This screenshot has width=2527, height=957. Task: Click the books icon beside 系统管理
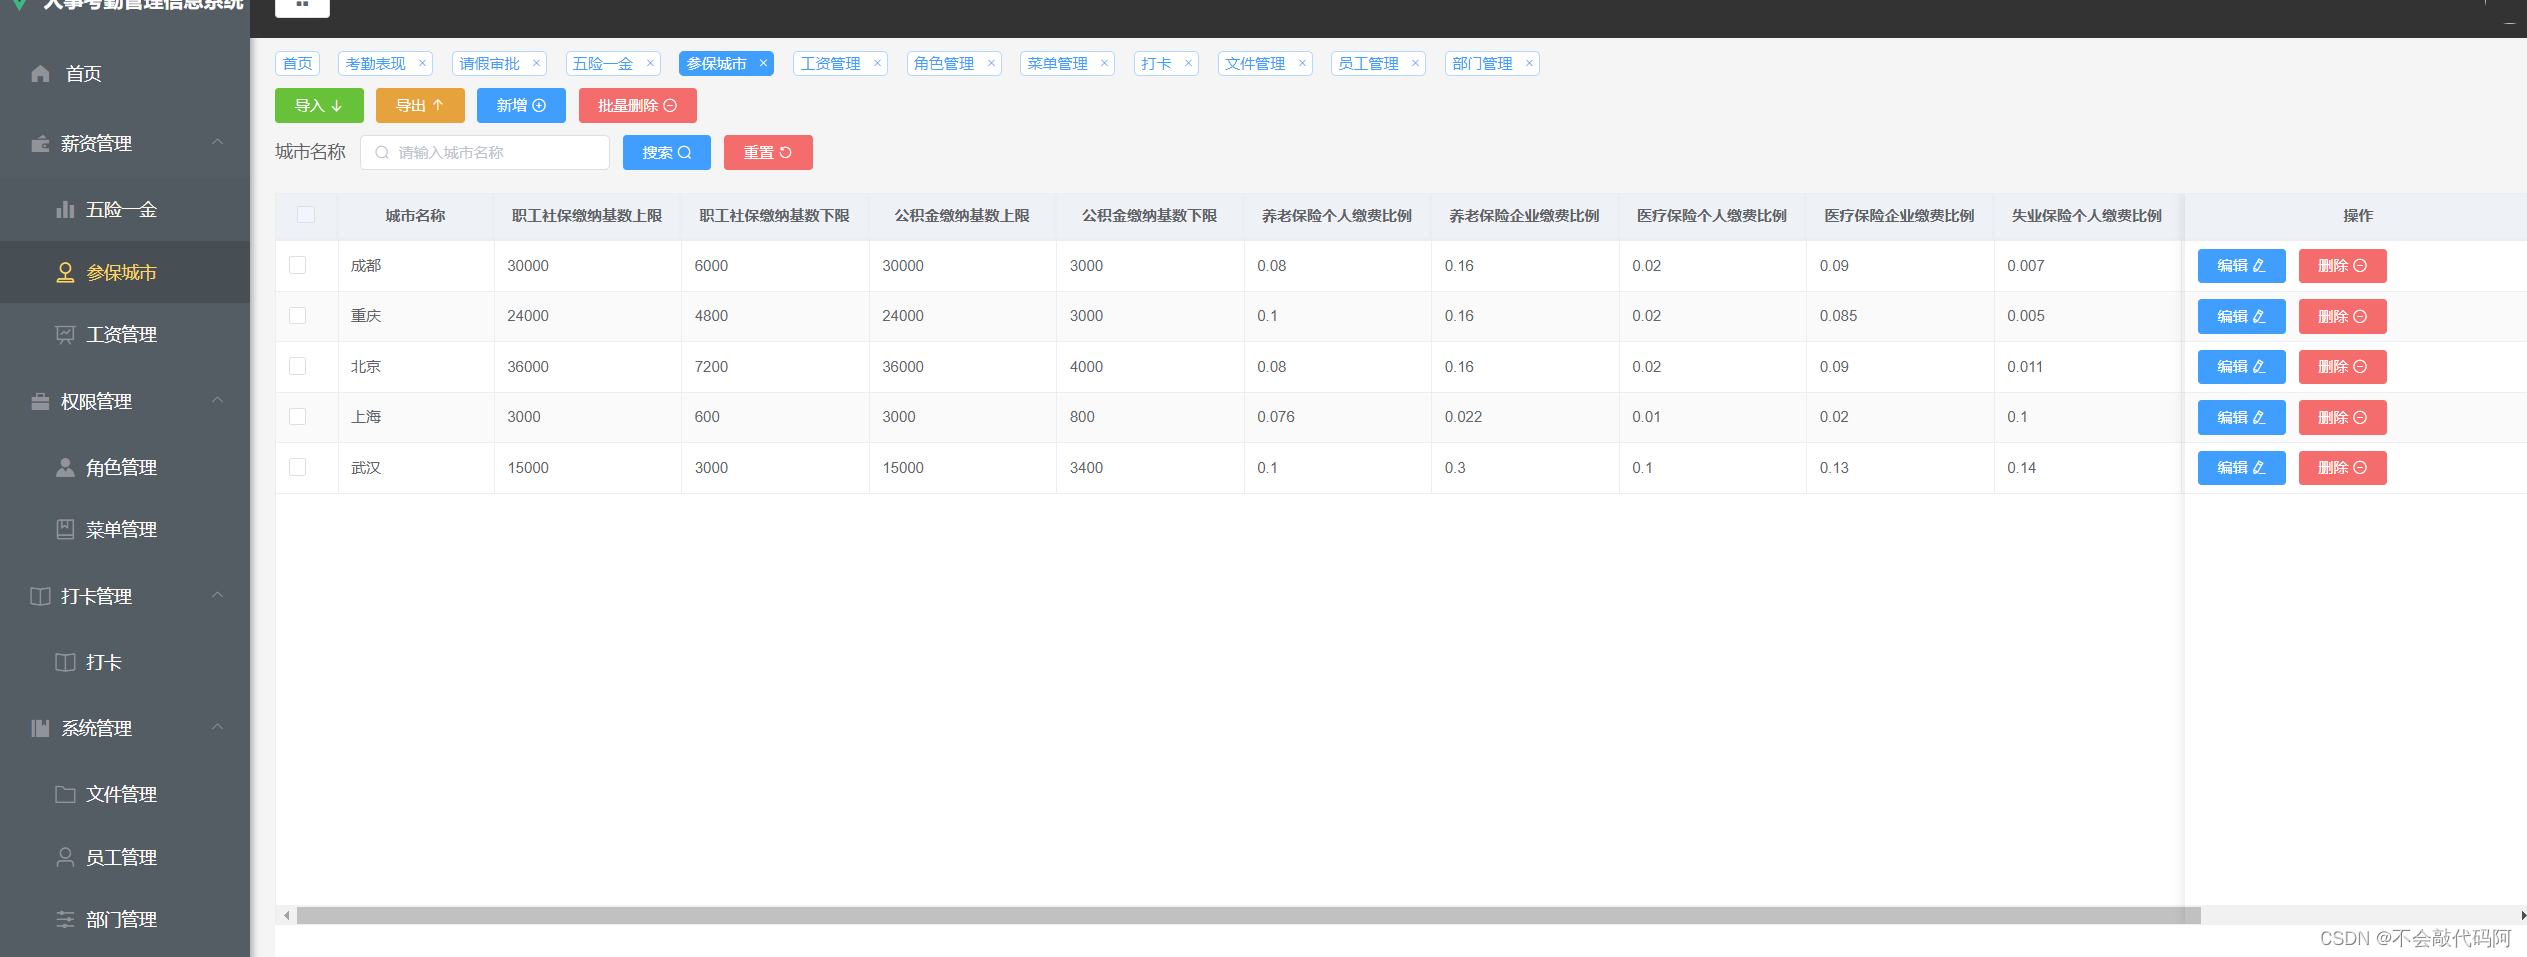tap(40, 729)
